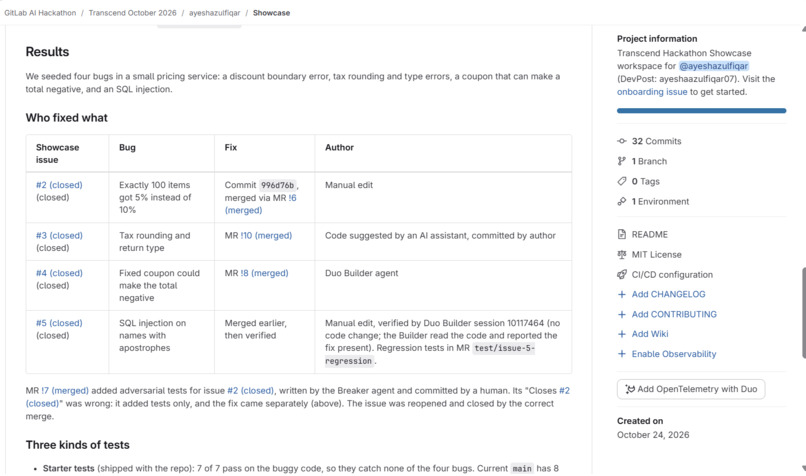Click the environment icon beside 1 Environment
Viewport: 806px width, 476px height.
(621, 201)
